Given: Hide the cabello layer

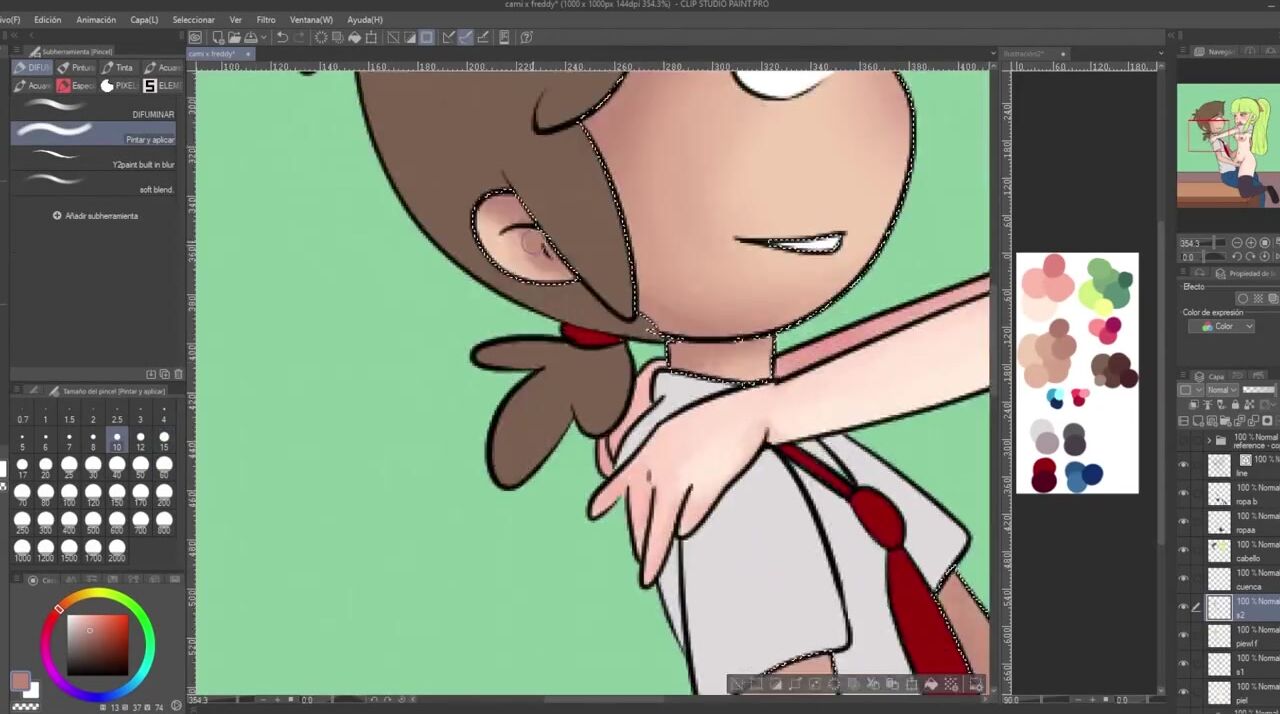Looking at the screenshot, I should [1184, 550].
